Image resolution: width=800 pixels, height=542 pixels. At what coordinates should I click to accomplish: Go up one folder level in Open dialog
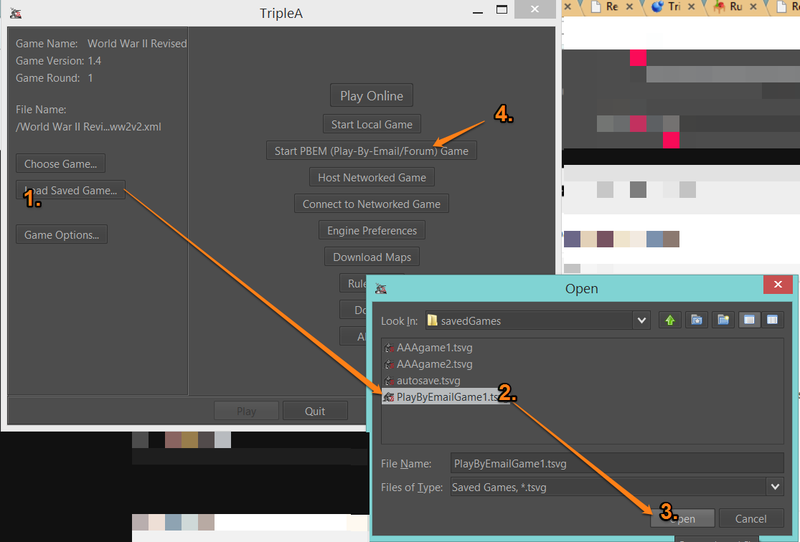click(670, 320)
